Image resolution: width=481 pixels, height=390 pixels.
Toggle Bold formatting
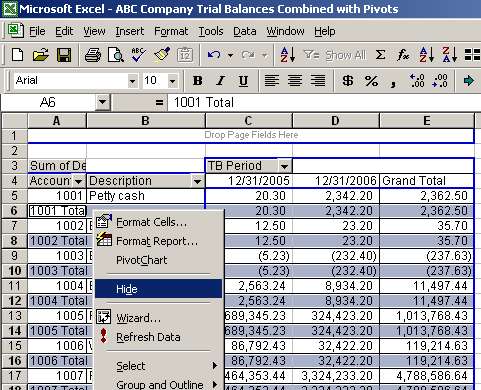(197, 81)
